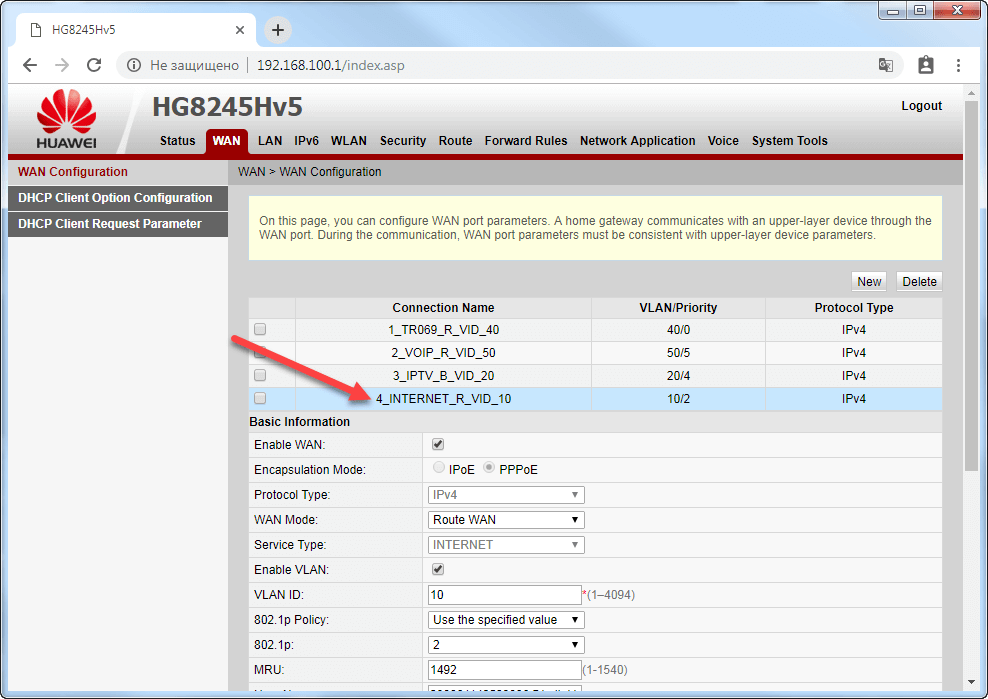Click the New connection button
This screenshot has width=988, height=699.
(869, 282)
